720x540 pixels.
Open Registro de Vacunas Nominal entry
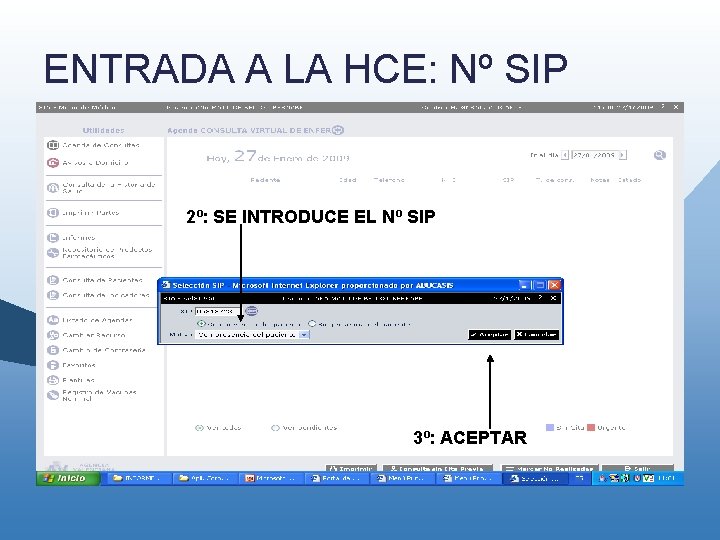pos(92,395)
